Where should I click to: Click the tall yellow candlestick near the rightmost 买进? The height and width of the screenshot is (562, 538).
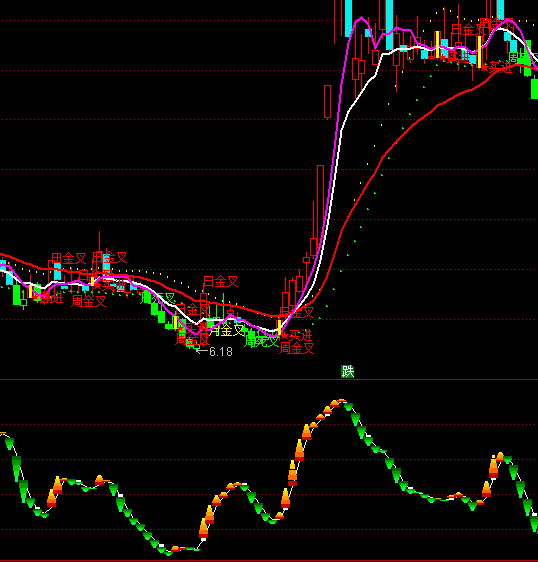[x=479, y=52]
